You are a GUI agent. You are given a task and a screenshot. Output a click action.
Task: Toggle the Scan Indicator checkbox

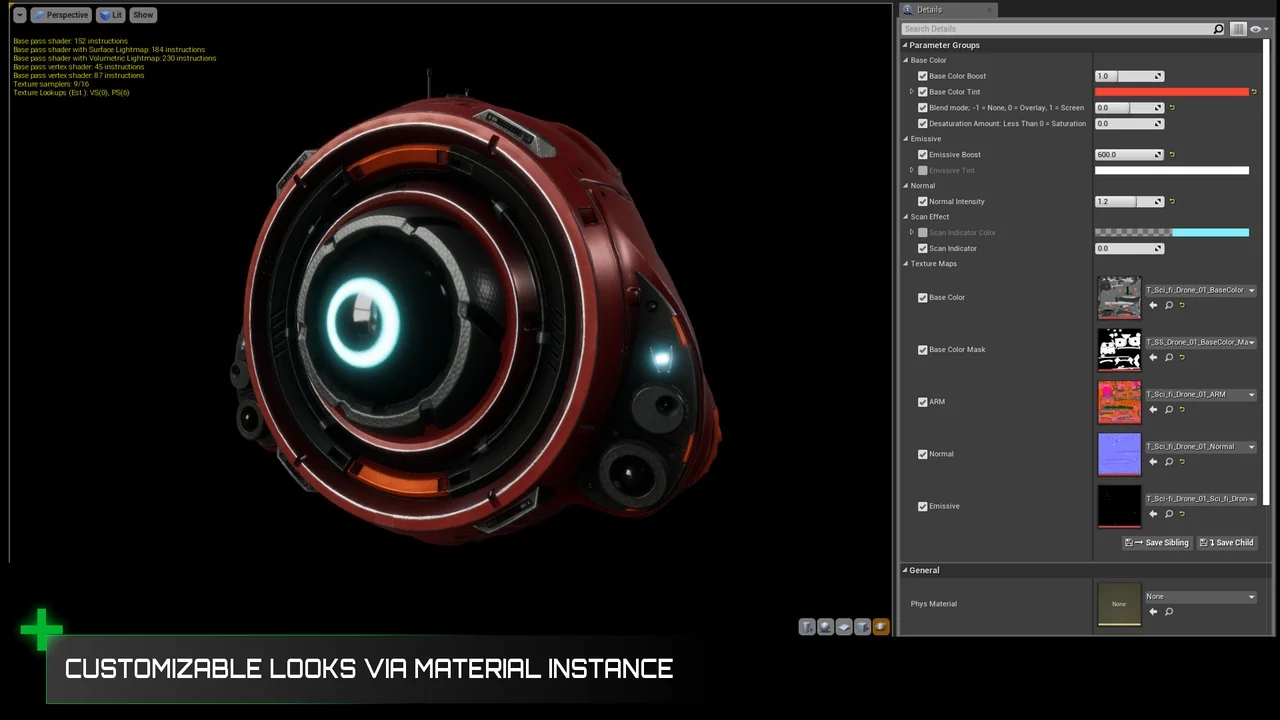(x=923, y=249)
